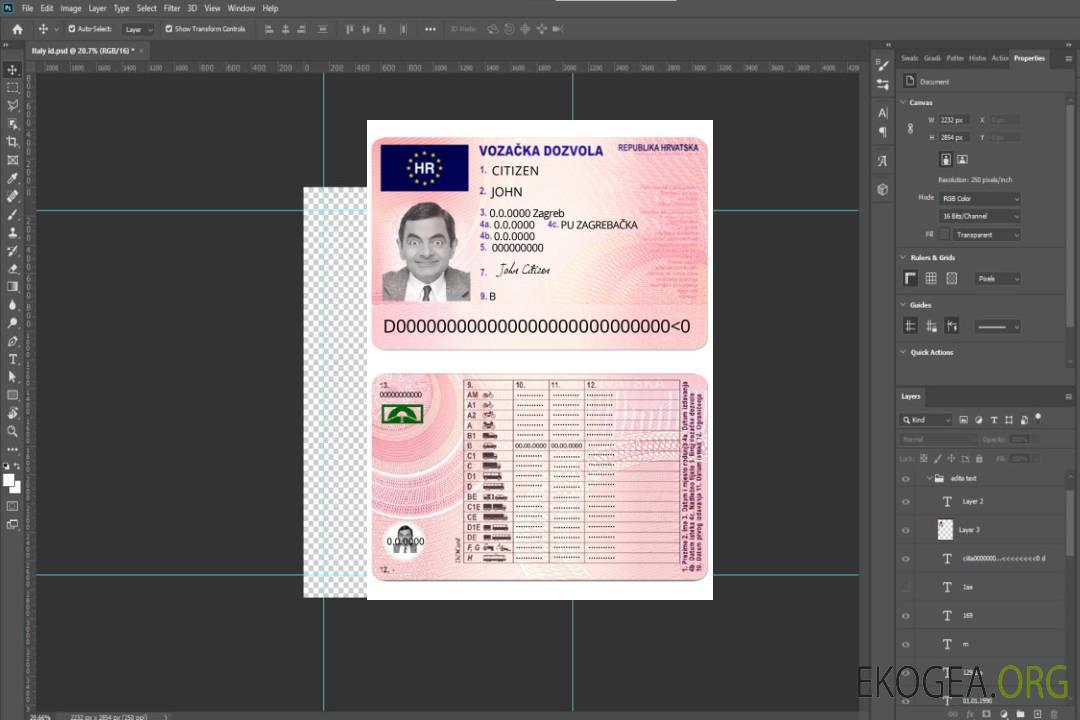
Task: Open the Window menu
Action: coord(241,8)
